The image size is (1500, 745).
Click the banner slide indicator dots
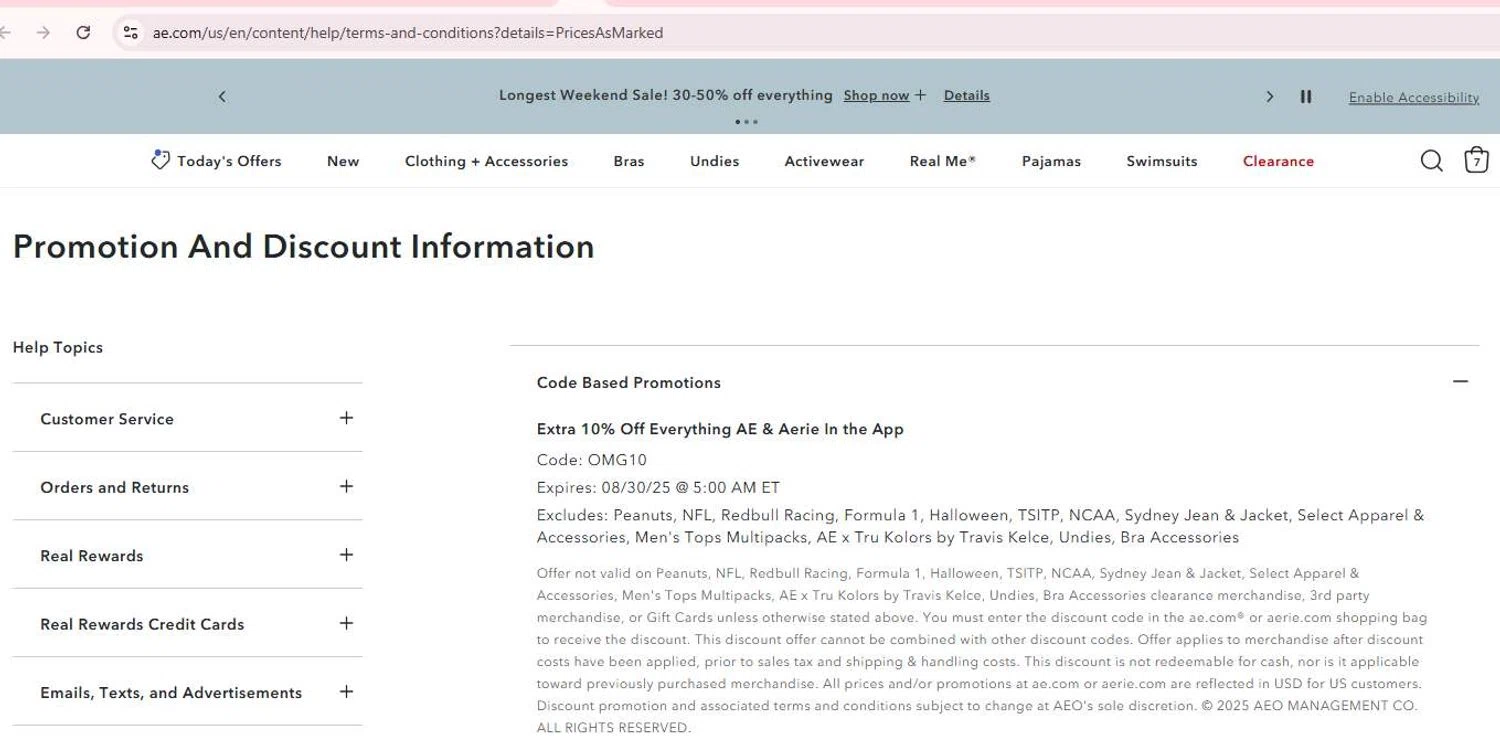coord(747,122)
